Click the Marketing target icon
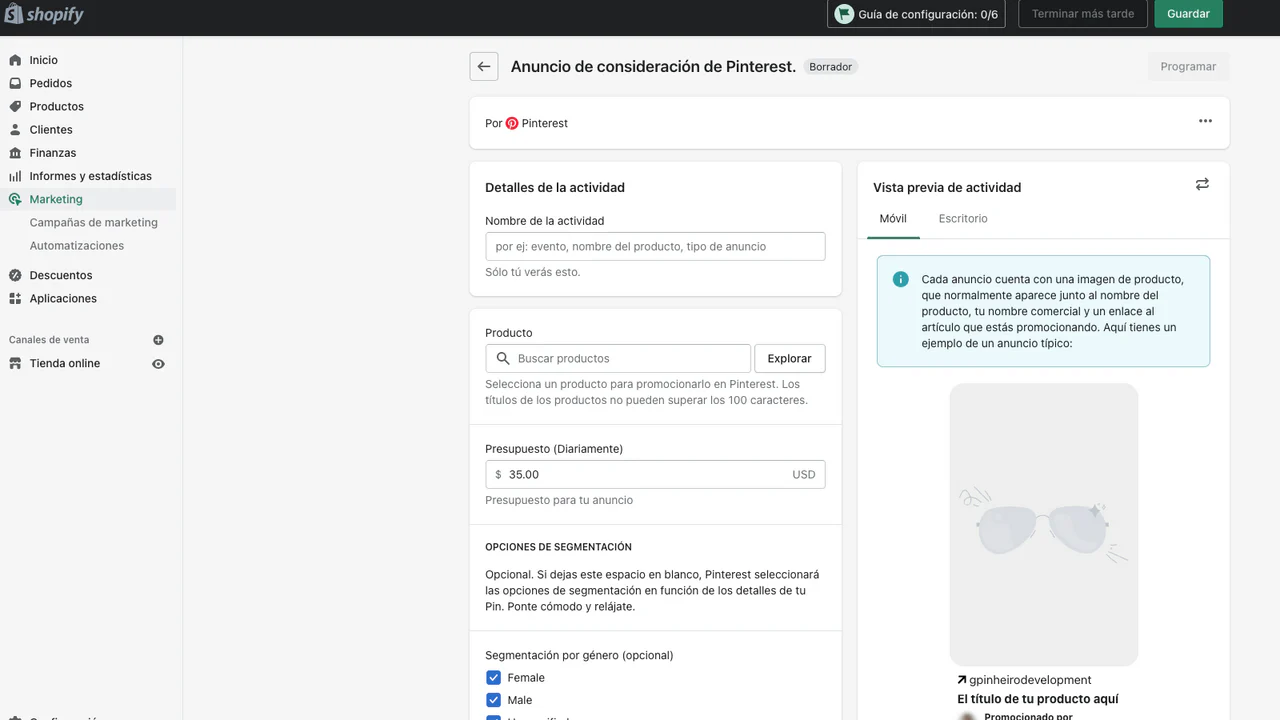The width and height of the screenshot is (1280, 720). (x=15, y=199)
